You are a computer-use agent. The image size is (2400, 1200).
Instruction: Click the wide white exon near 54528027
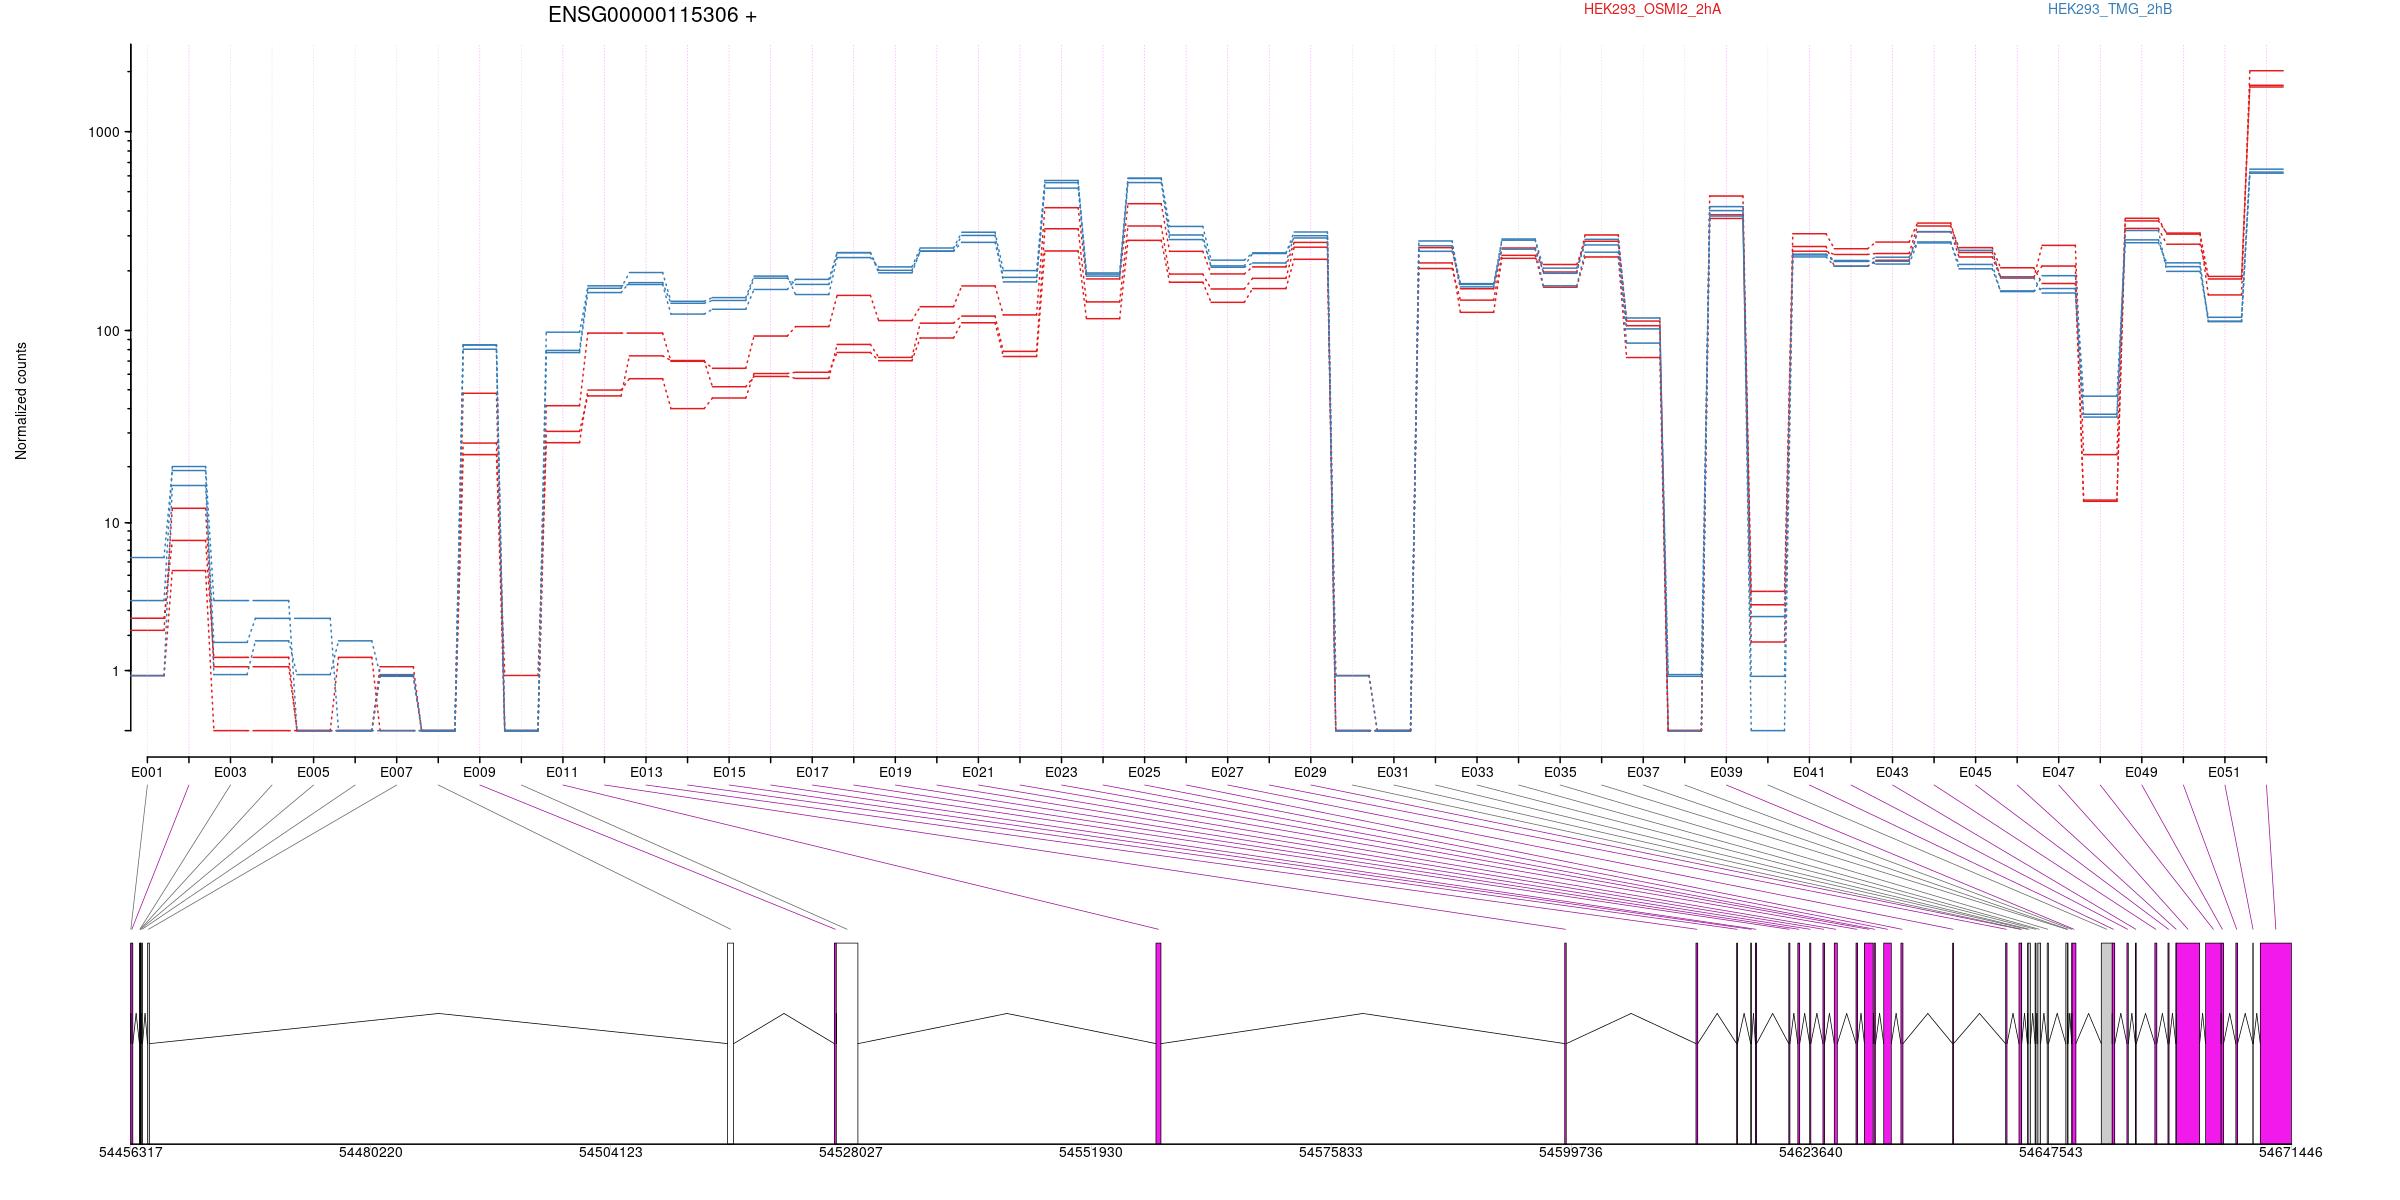pyautogui.click(x=847, y=1043)
